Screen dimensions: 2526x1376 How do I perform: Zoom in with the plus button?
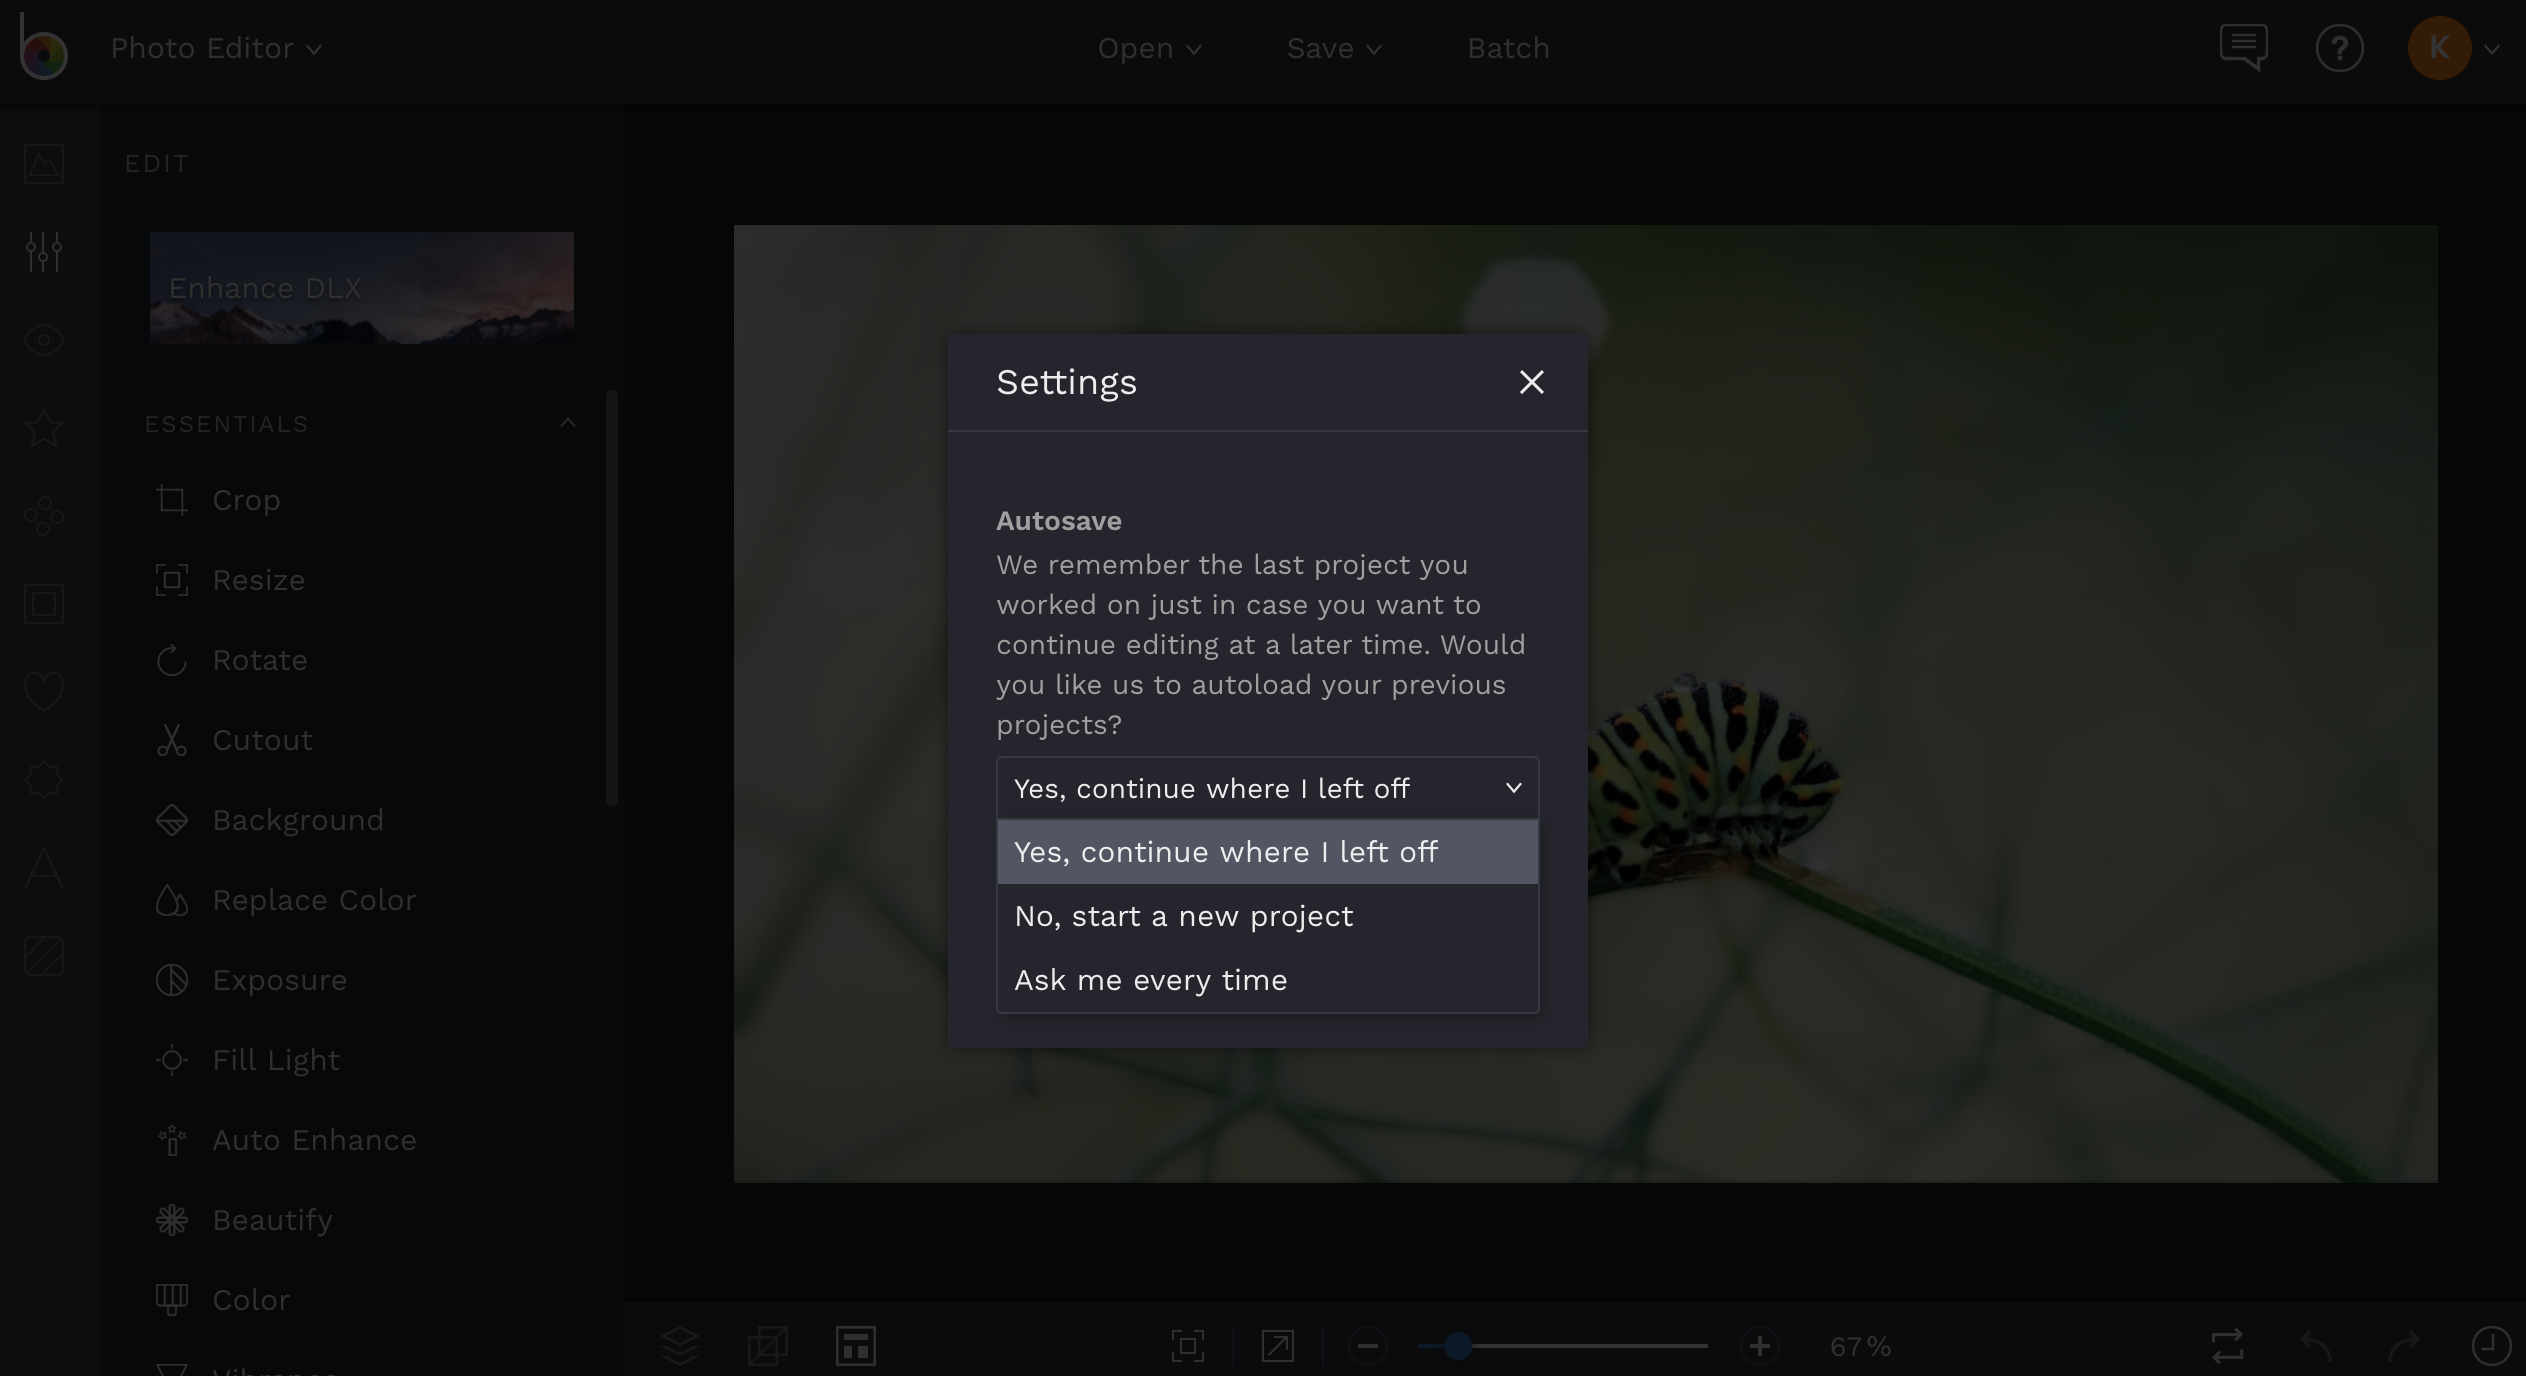pyautogui.click(x=1760, y=1346)
